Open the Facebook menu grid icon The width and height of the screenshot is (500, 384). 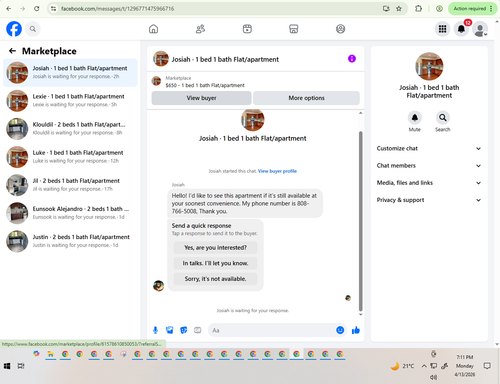442,29
